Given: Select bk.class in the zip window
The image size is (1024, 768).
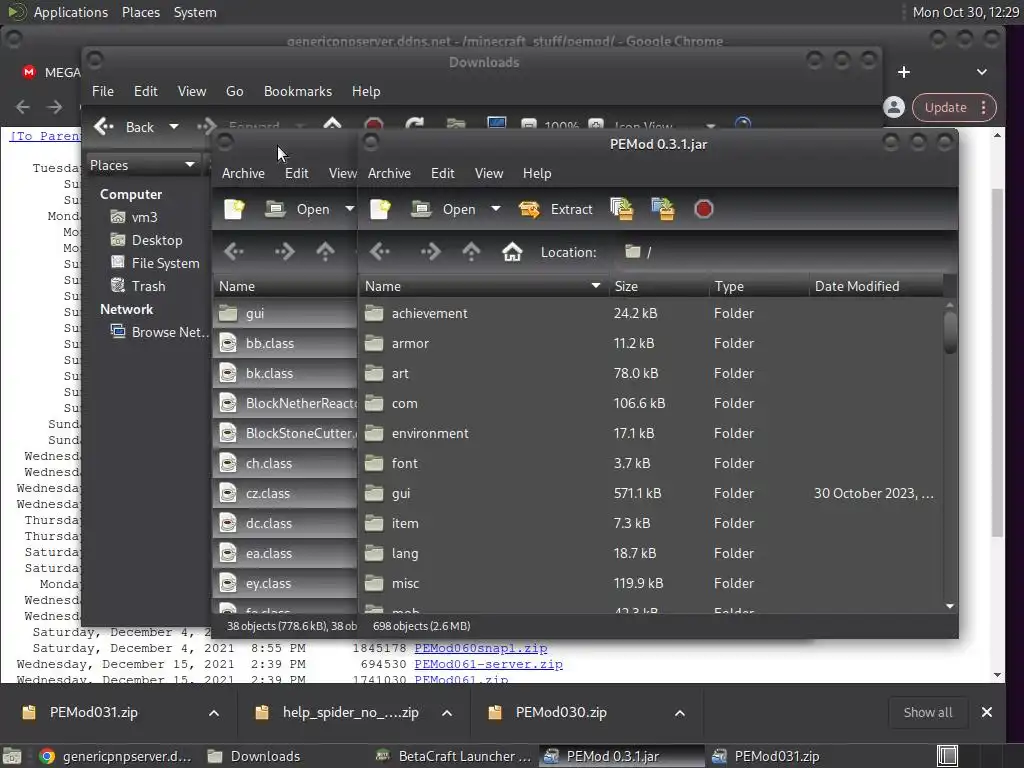Looking at the screenshot, I should (x=285, y=374).
